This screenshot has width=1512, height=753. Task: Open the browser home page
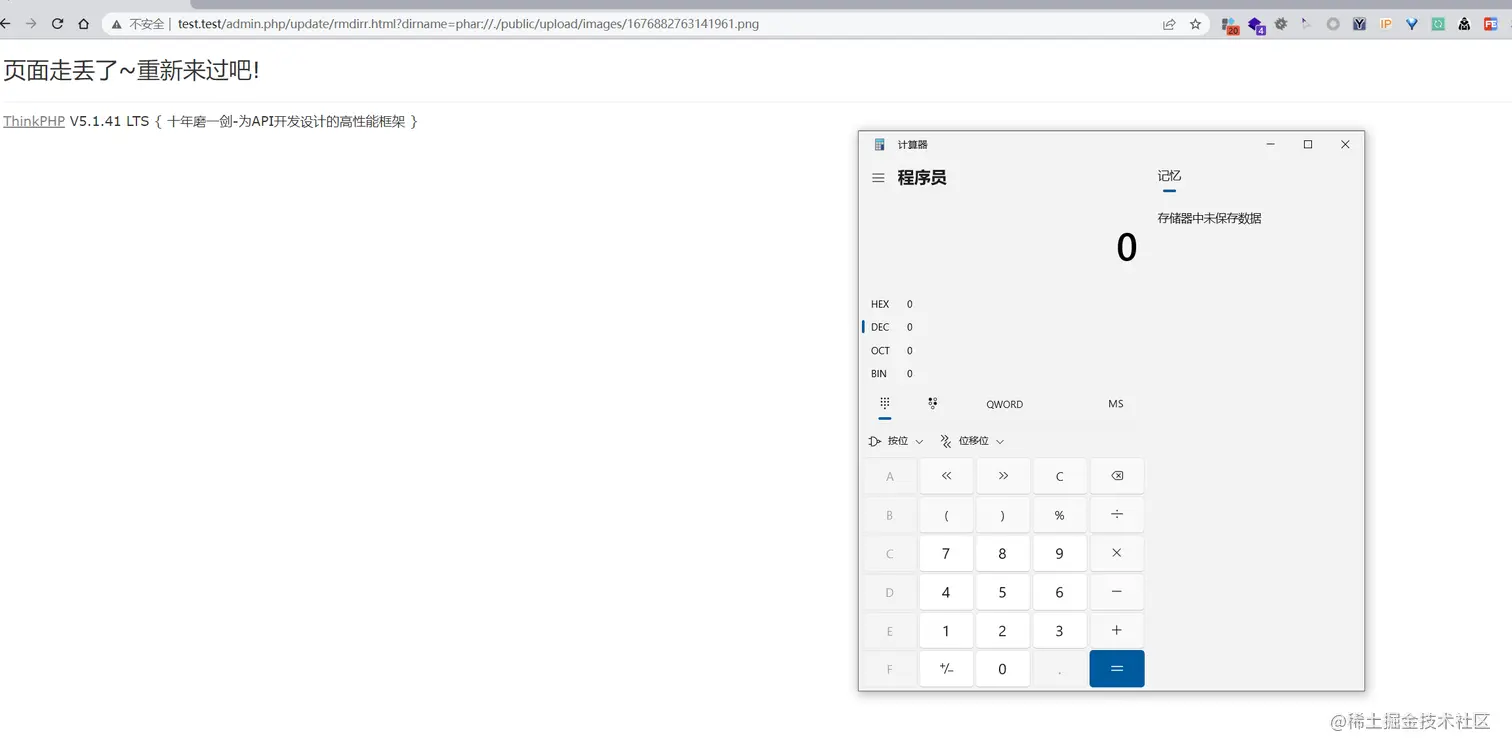point(83,24)
